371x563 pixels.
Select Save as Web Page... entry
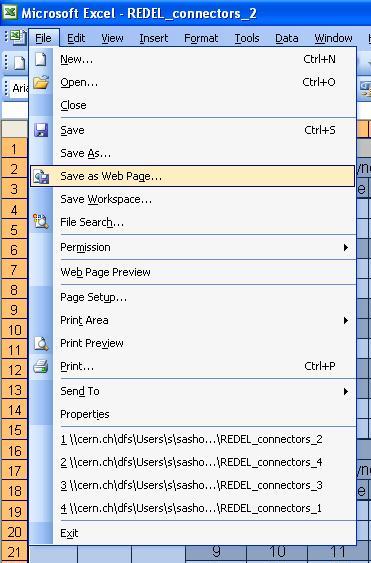[x=193, y=176]
